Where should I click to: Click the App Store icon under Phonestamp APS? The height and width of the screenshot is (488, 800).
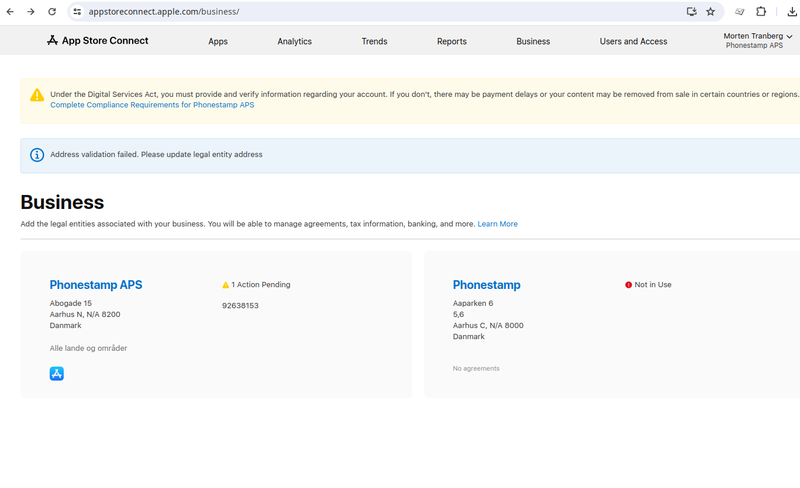[57, 374]
